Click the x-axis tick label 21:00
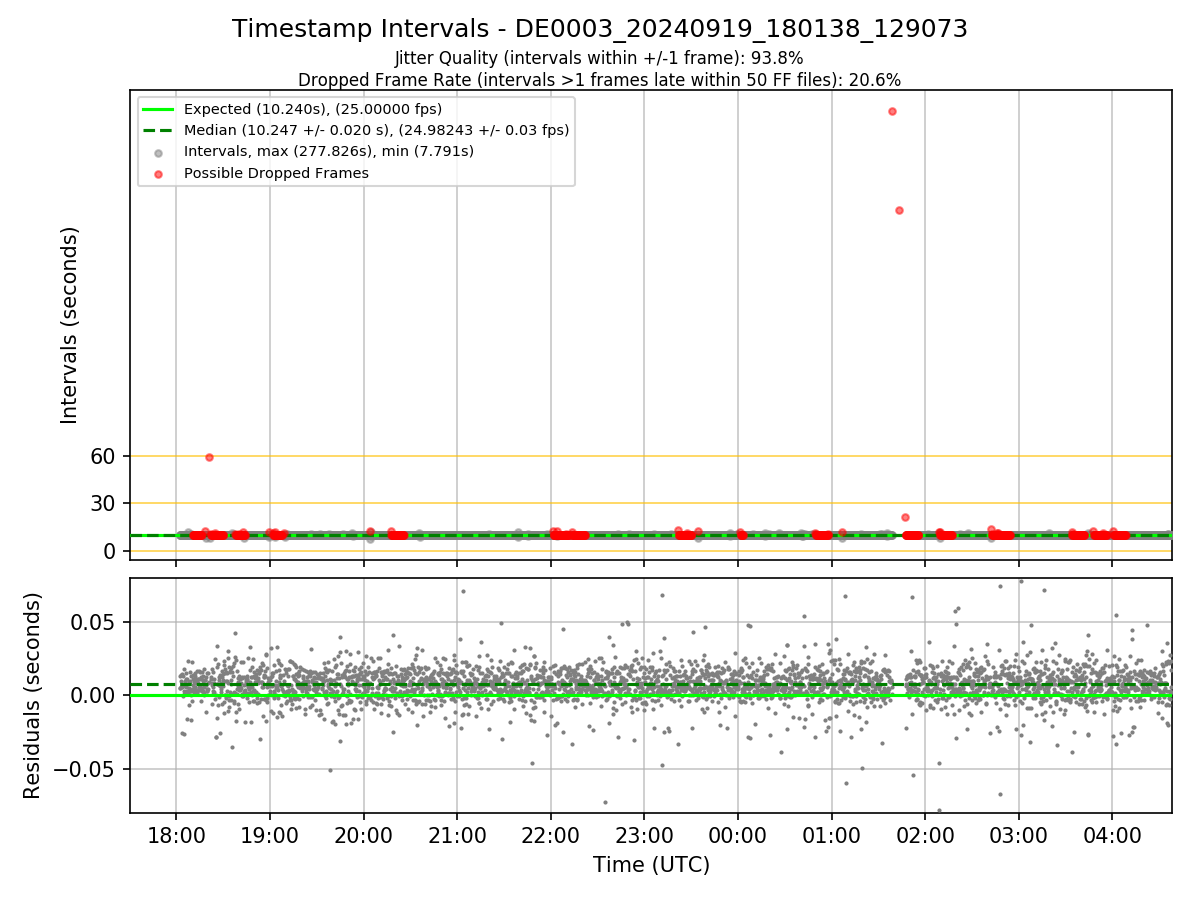The width and height of the screenshot is (1200, 900). click(x=457, y=836)
